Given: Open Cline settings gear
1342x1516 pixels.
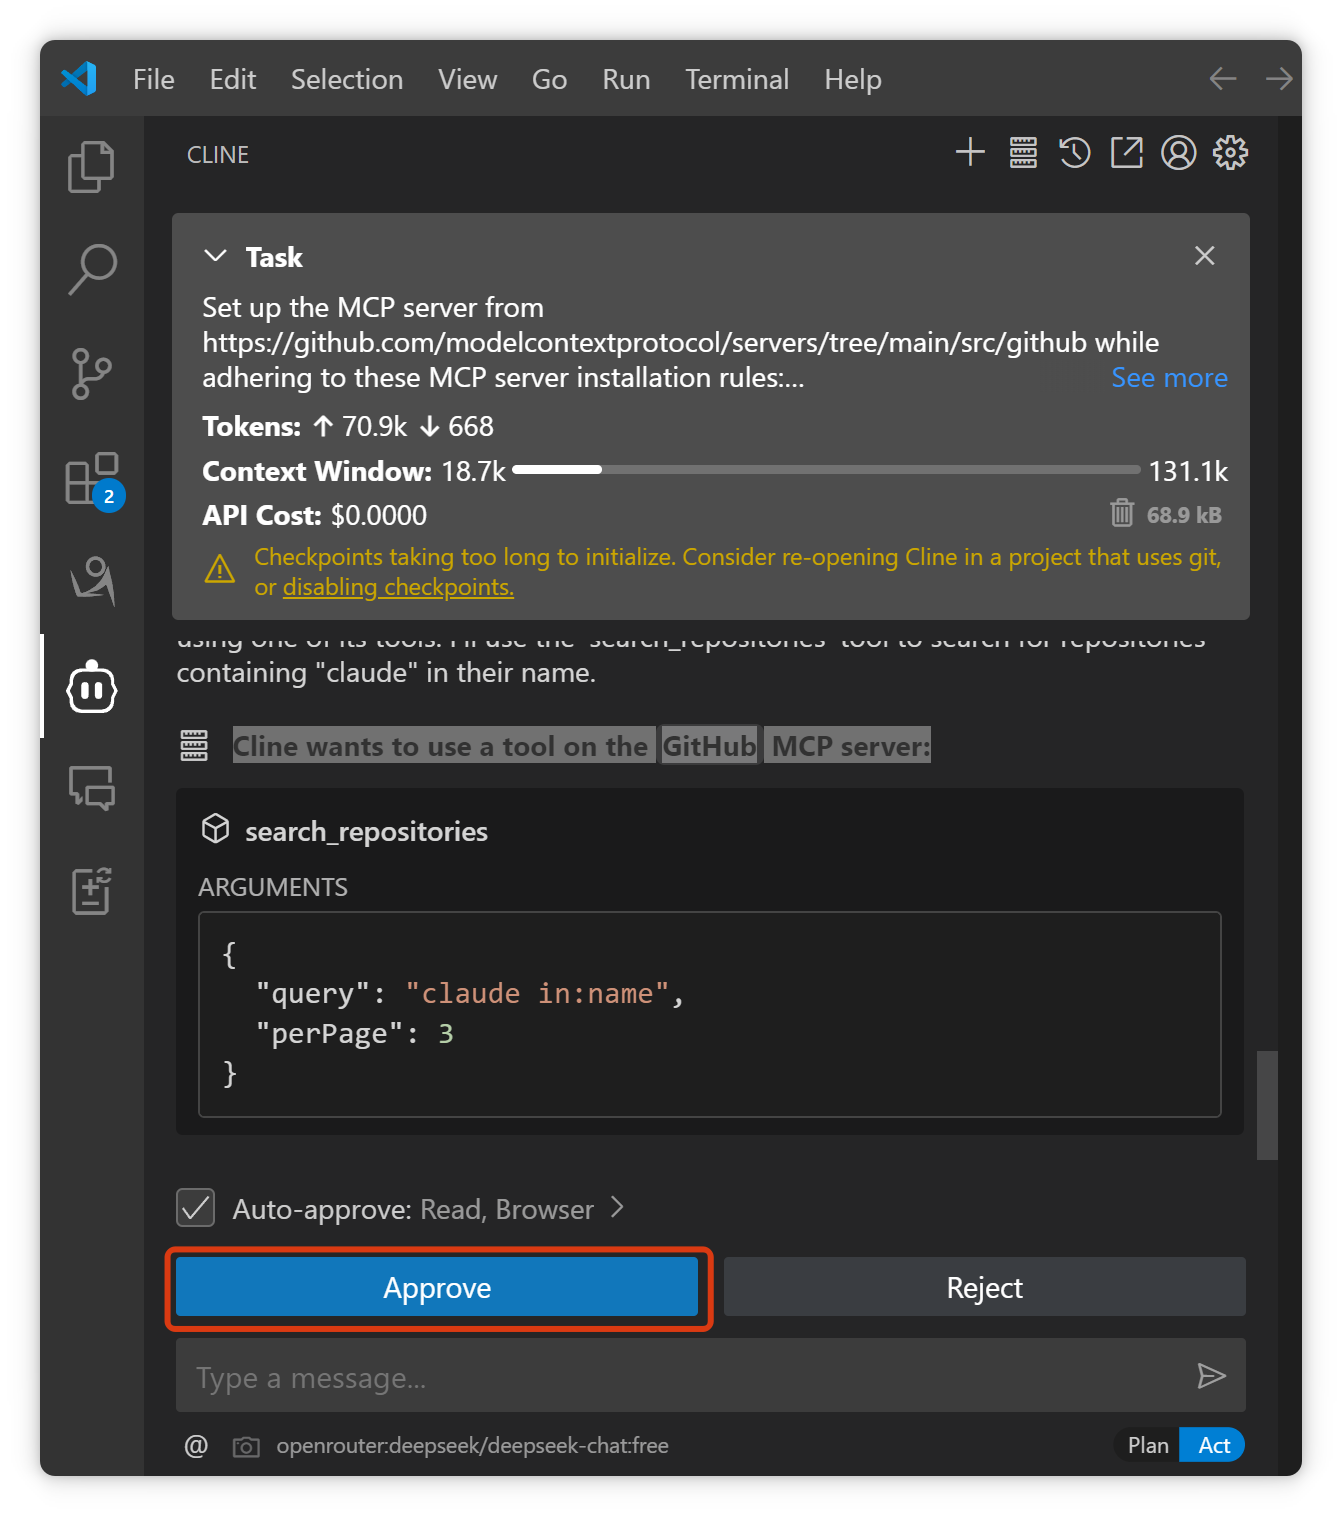Looking at the screenshot, I should coord(1230,153).
